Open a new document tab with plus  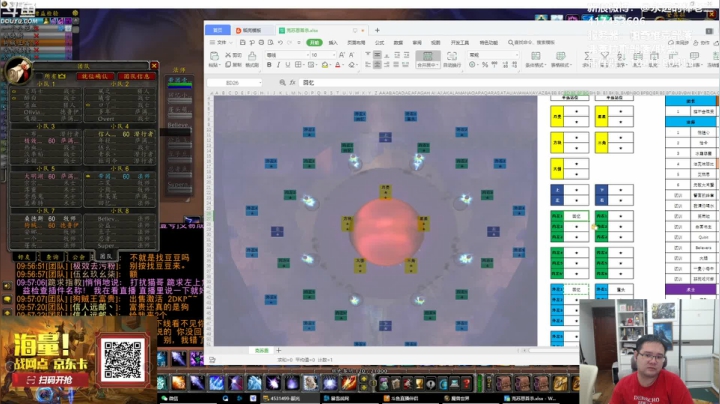coord(377,30)
